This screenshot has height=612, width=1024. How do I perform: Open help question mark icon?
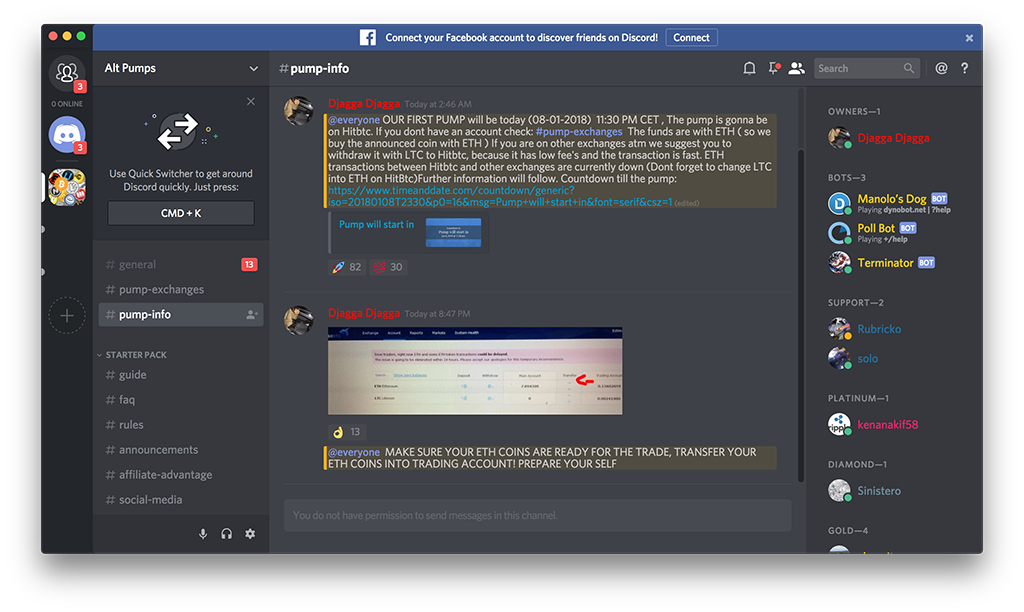[965, 68]
